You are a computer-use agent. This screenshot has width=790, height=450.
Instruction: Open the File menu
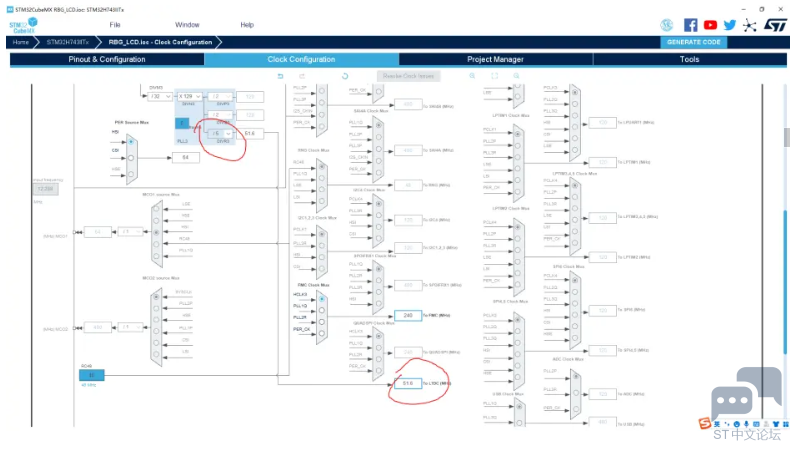[115, 25]
